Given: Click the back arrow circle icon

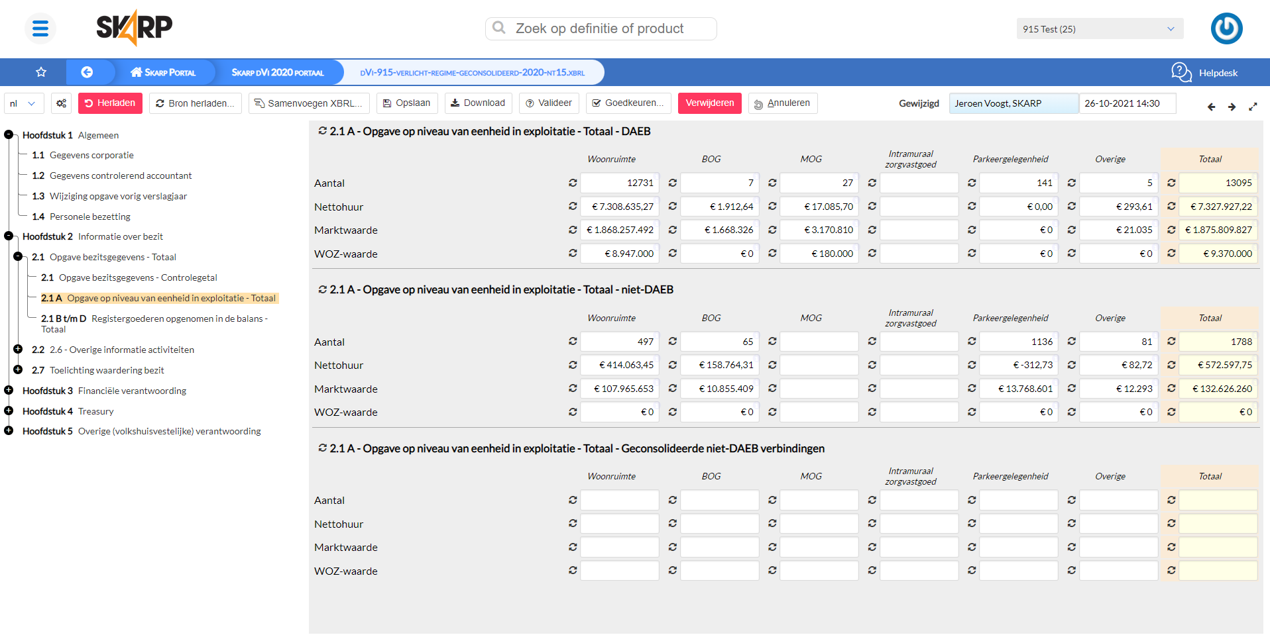Looking at the screenshot, I should [87, 72].
